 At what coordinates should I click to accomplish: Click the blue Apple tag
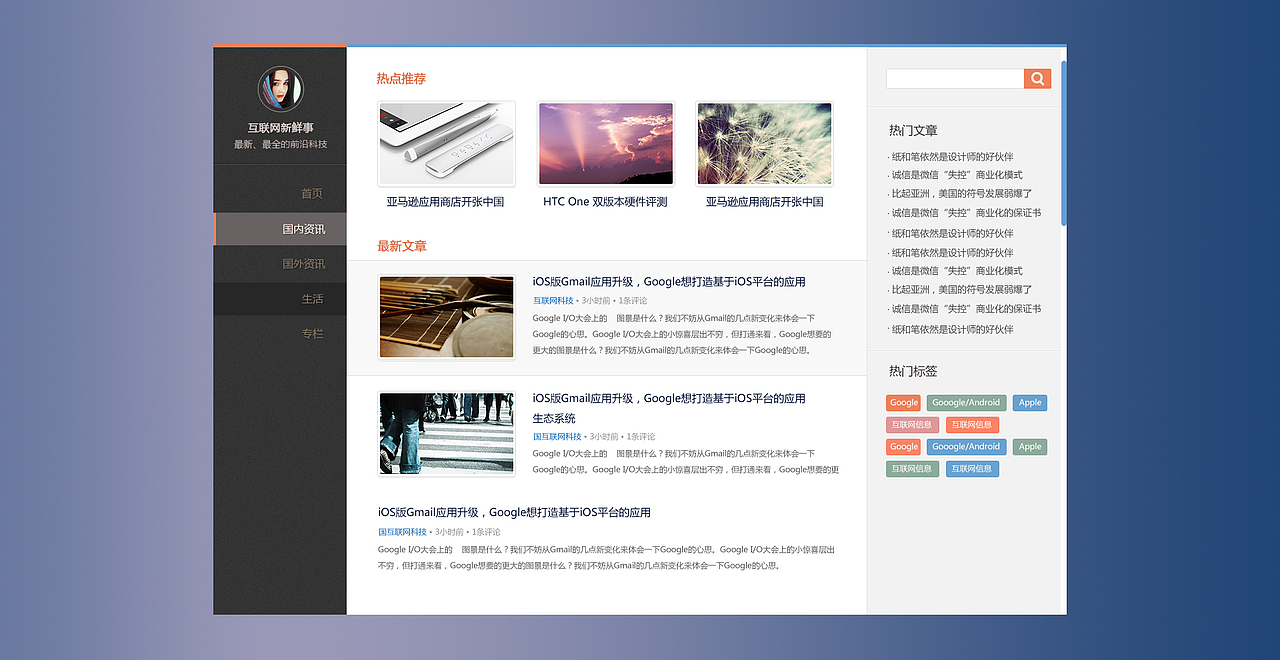(x=1030, y=403)
